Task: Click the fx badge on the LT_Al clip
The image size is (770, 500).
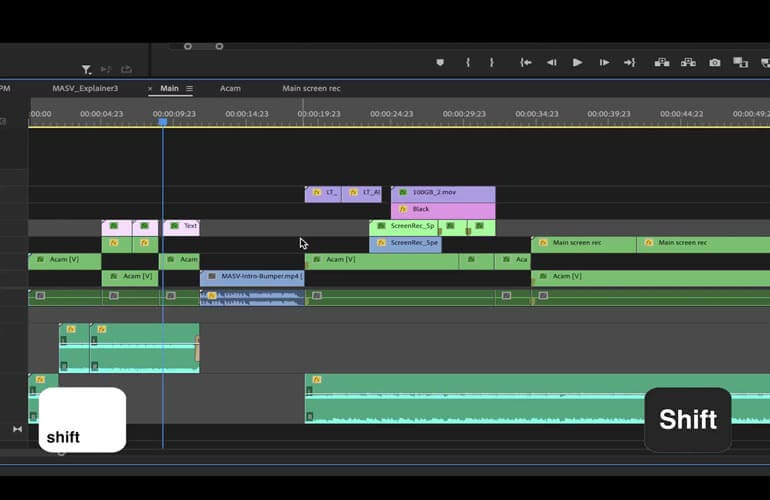Action: point(354,193)
